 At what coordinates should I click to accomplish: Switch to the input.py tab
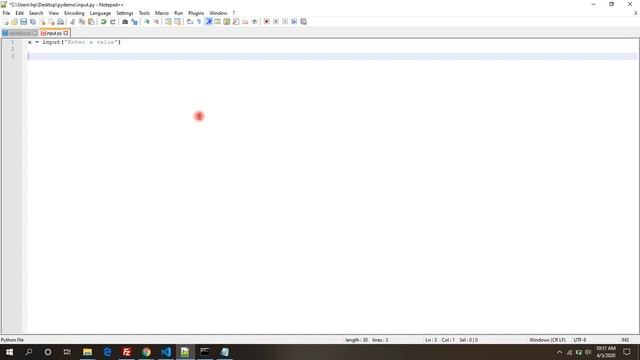(x=54, y=33)
